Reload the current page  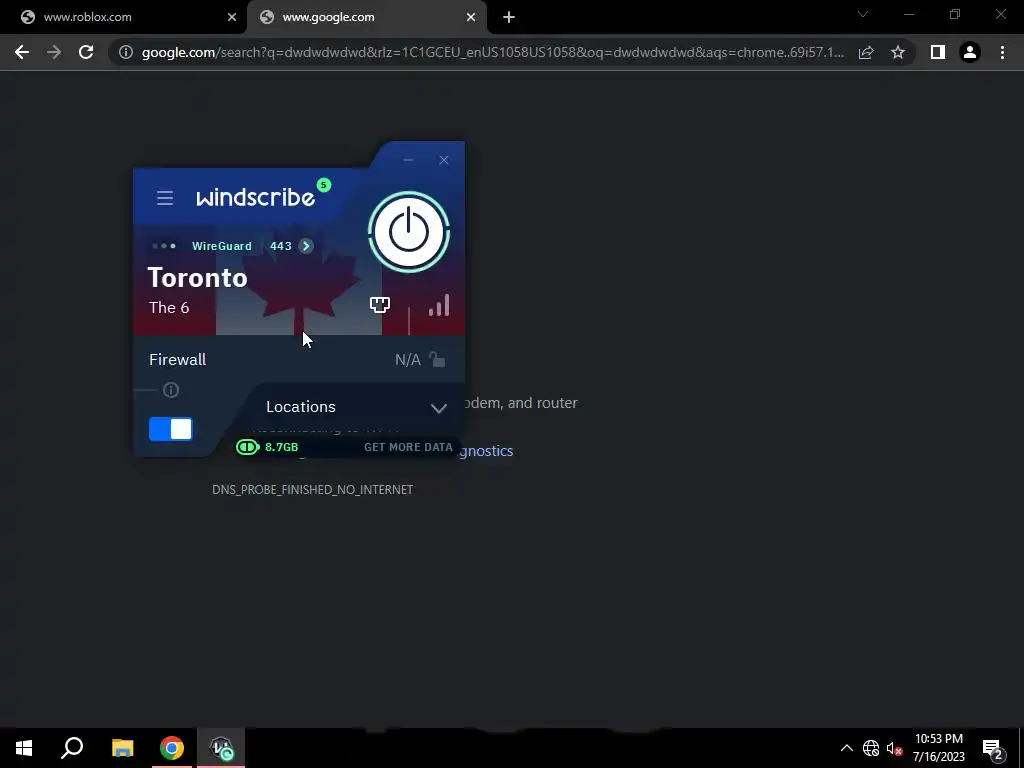pos(86,52)
